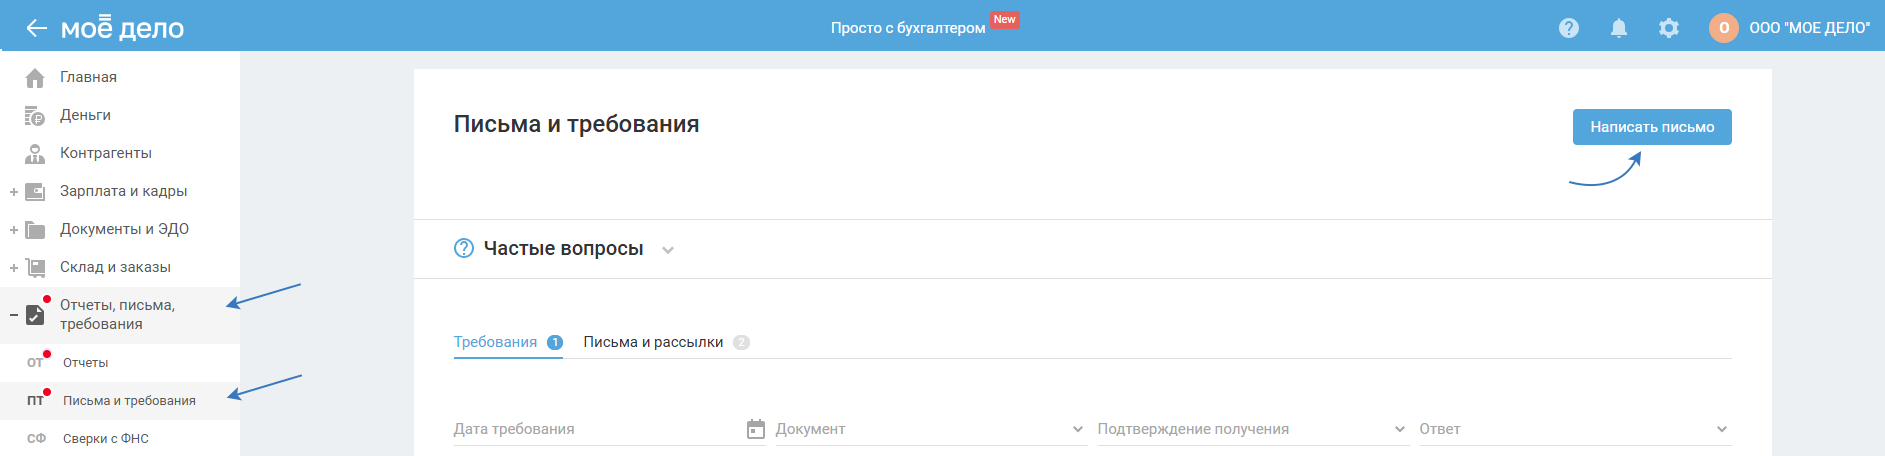Viewport: 1885px width, 456px height.
Task: Open the Моё дело logo home link
Action: [122, 28]
